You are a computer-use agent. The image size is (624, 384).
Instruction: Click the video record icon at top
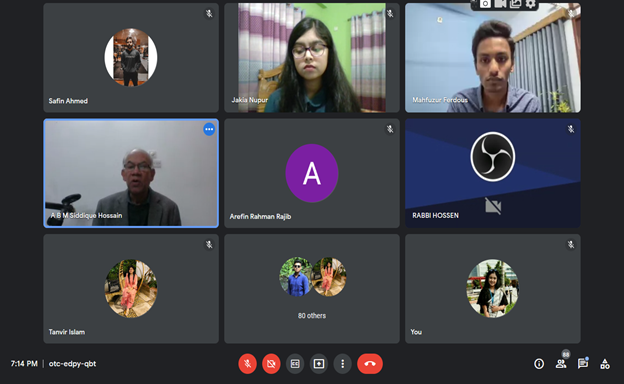point(500,4)
